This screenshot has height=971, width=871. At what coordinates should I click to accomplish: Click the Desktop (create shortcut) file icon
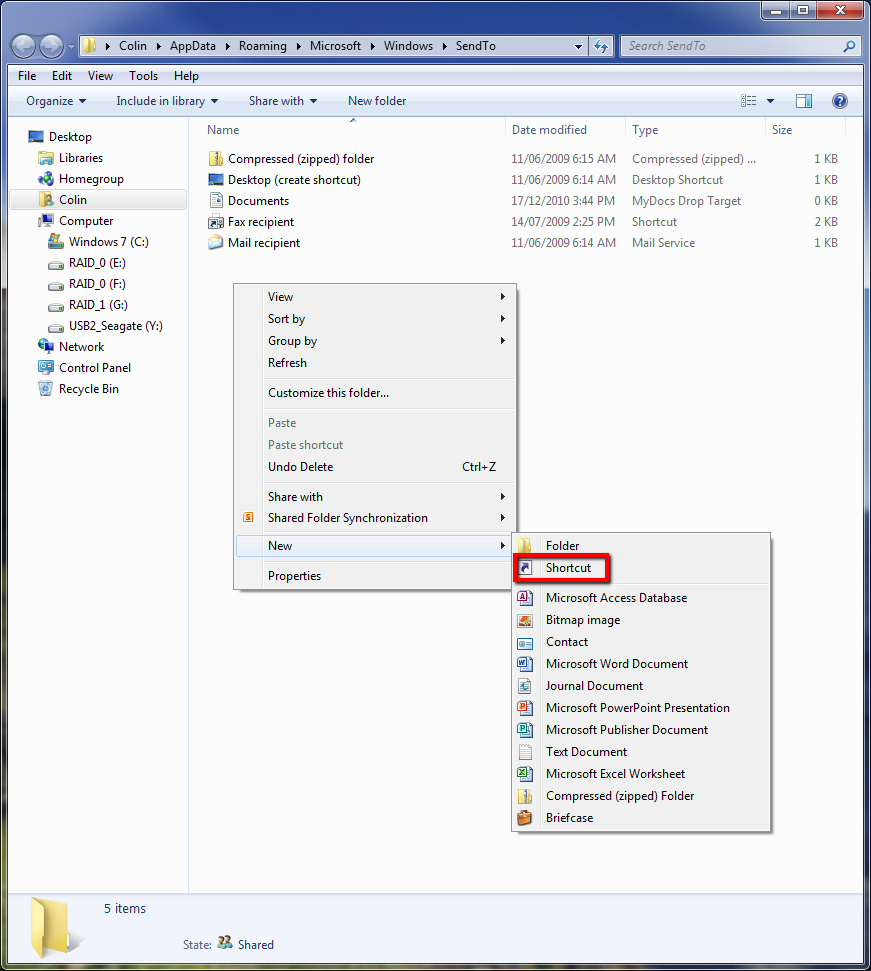215,180
